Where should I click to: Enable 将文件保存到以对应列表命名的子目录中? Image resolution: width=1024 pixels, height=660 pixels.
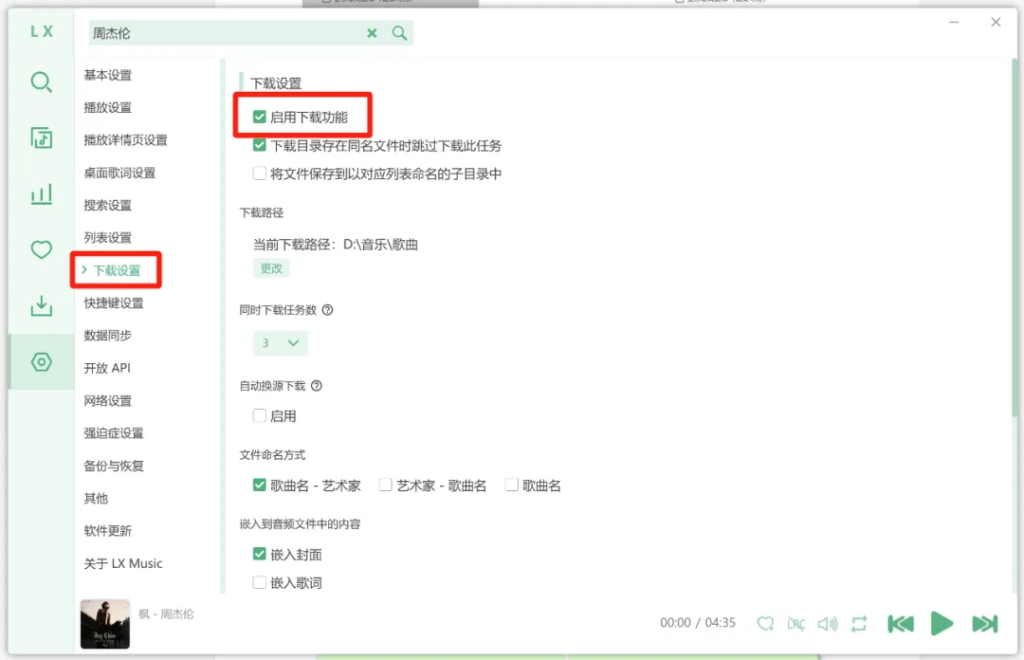click(x=259, y=174)
